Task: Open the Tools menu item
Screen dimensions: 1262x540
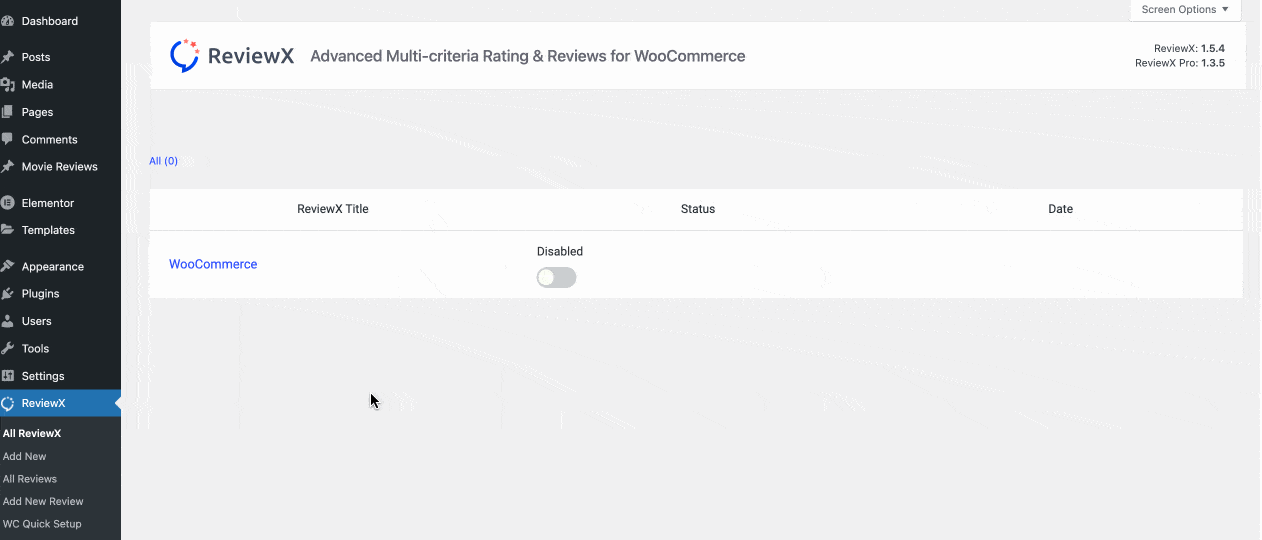Action: [x=35, y=349]
